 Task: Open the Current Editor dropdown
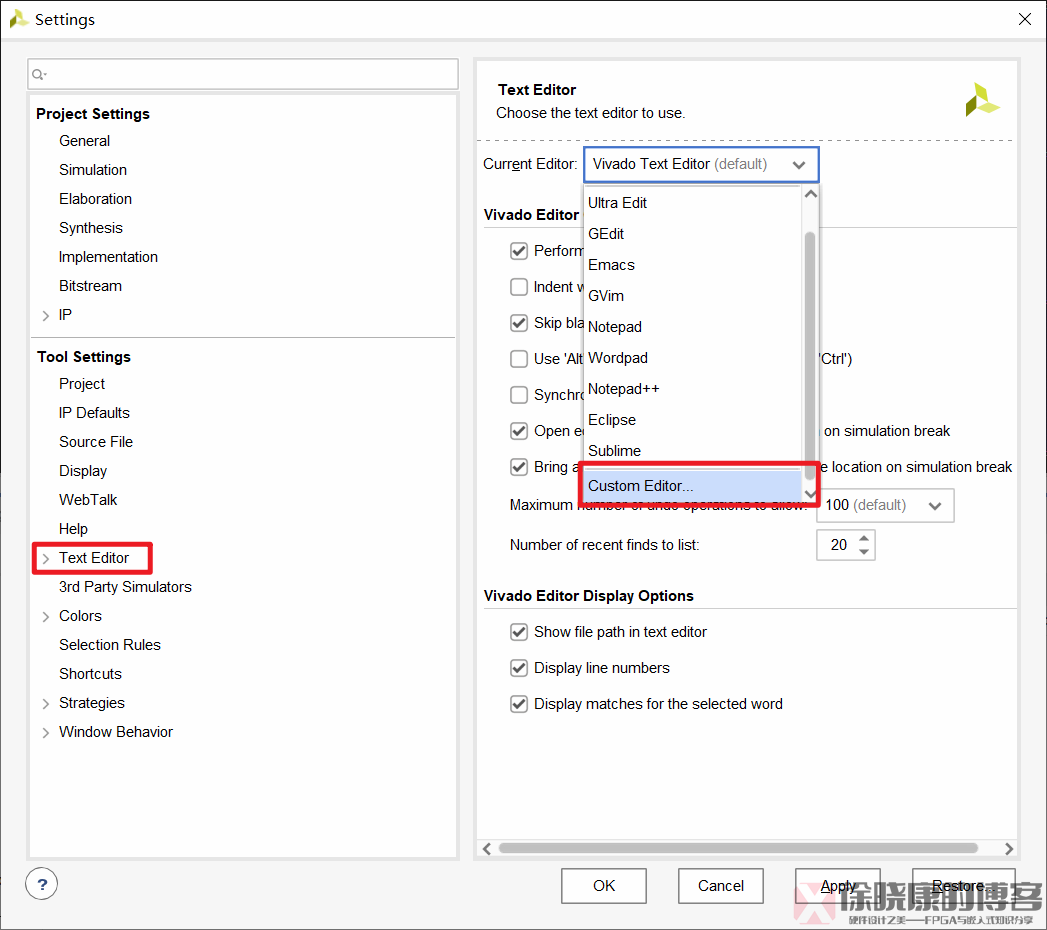point(701,164)
